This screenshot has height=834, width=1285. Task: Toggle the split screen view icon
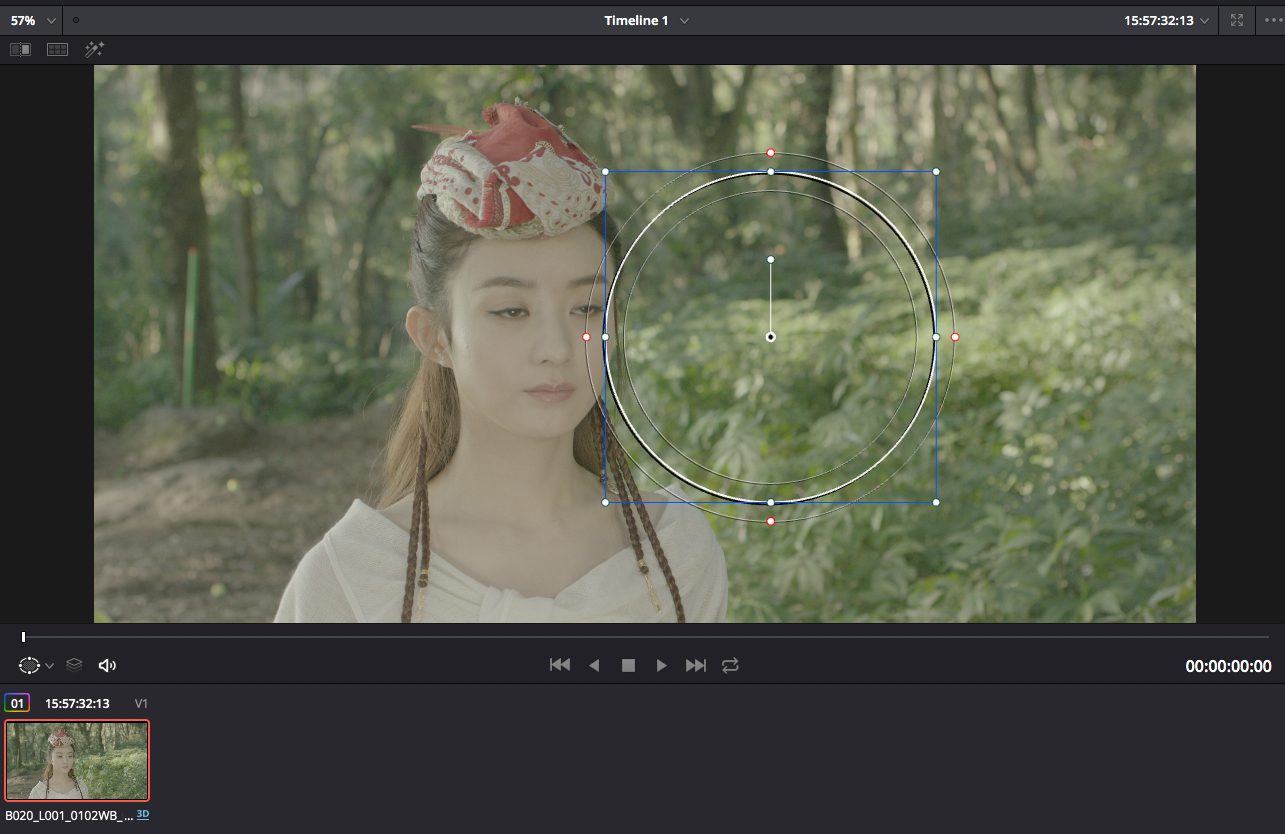click(58, 49)
